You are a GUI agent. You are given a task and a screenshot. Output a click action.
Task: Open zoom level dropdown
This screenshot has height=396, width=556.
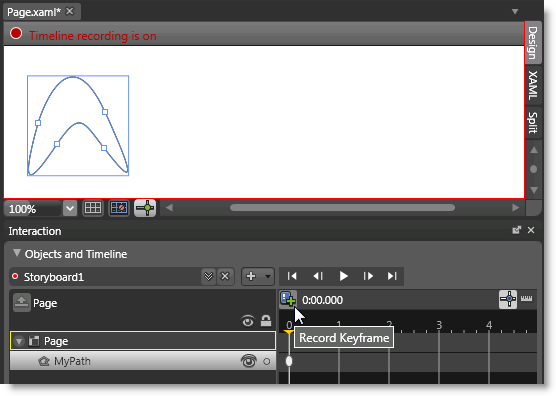point(70,208)
